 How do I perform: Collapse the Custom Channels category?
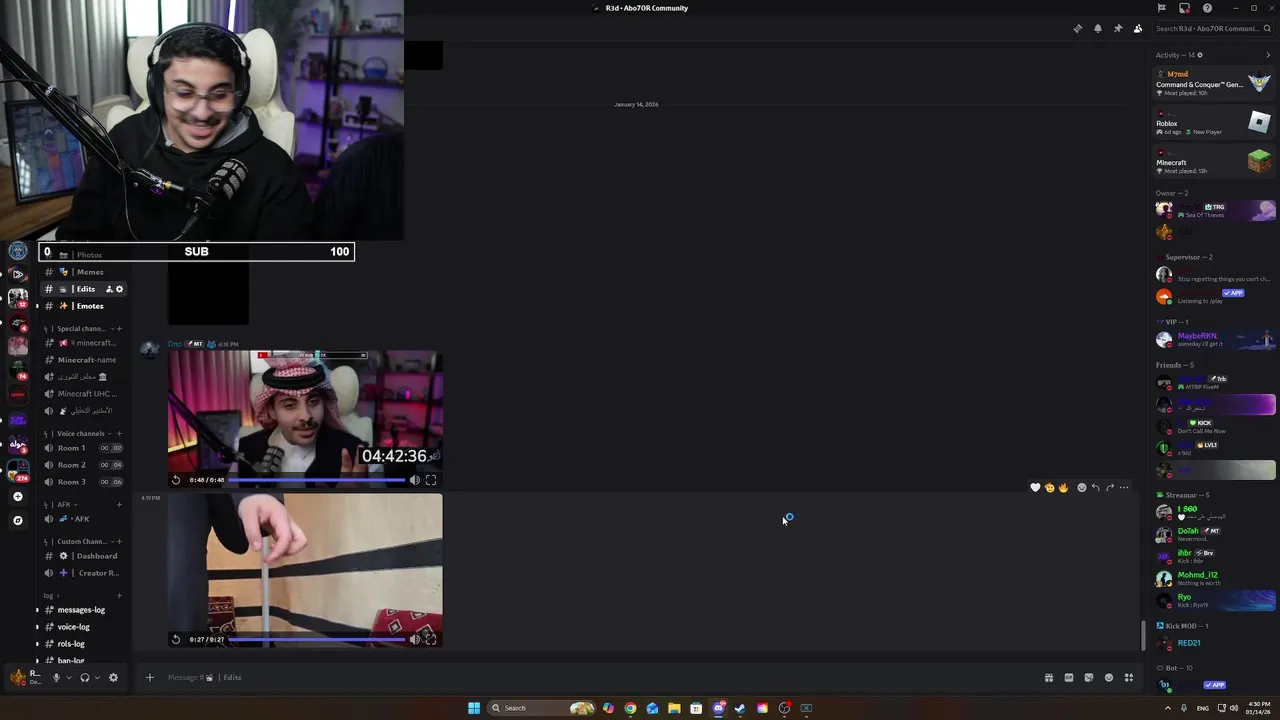click(x=78, y=541)
